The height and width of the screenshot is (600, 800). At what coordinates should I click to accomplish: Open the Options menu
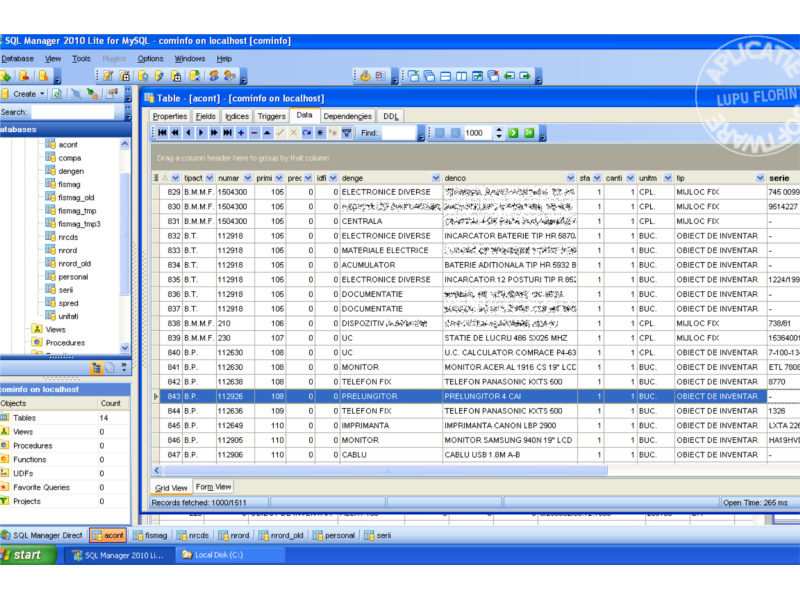click(150, 59)
